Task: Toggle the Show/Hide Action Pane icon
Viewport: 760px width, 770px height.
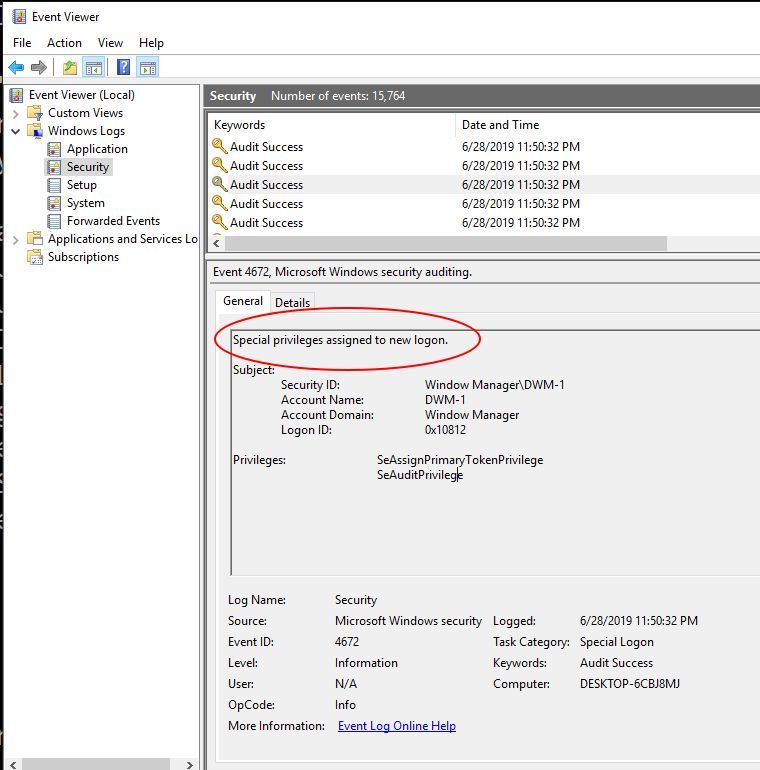Action: [148, 67]
